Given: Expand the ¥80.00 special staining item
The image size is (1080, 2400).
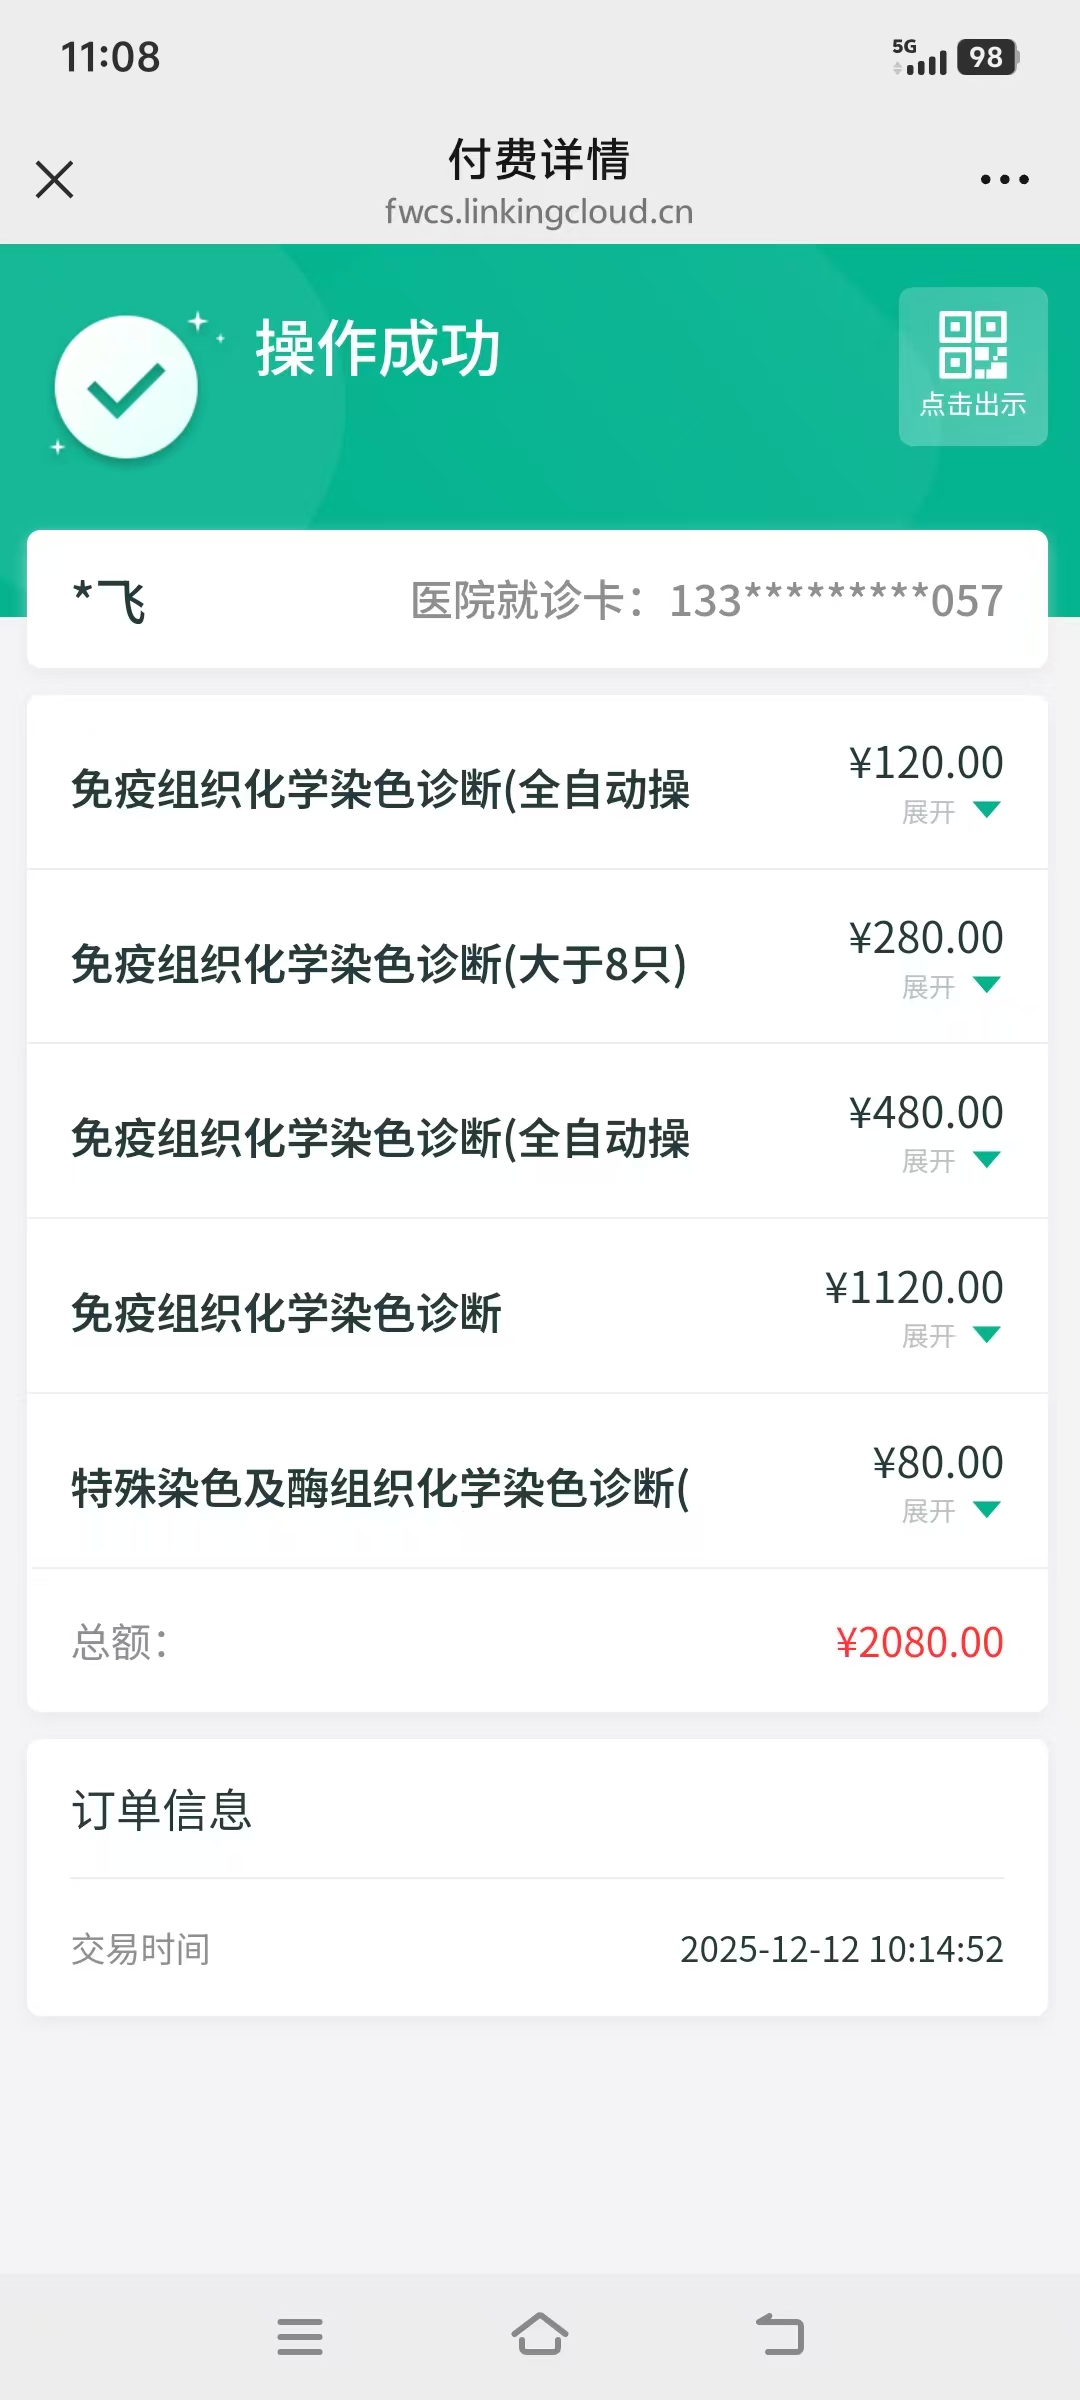Looking at the screenshot, I should [x=950, y=1511].
